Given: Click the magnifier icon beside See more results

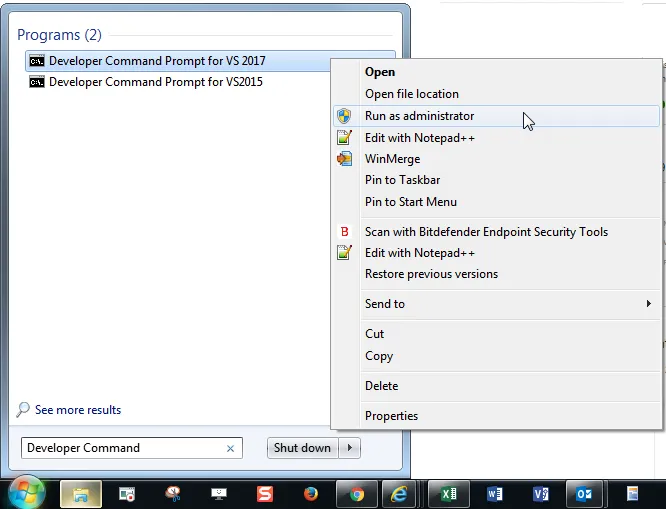Looking at the screenshot, I should click(23, 410).
